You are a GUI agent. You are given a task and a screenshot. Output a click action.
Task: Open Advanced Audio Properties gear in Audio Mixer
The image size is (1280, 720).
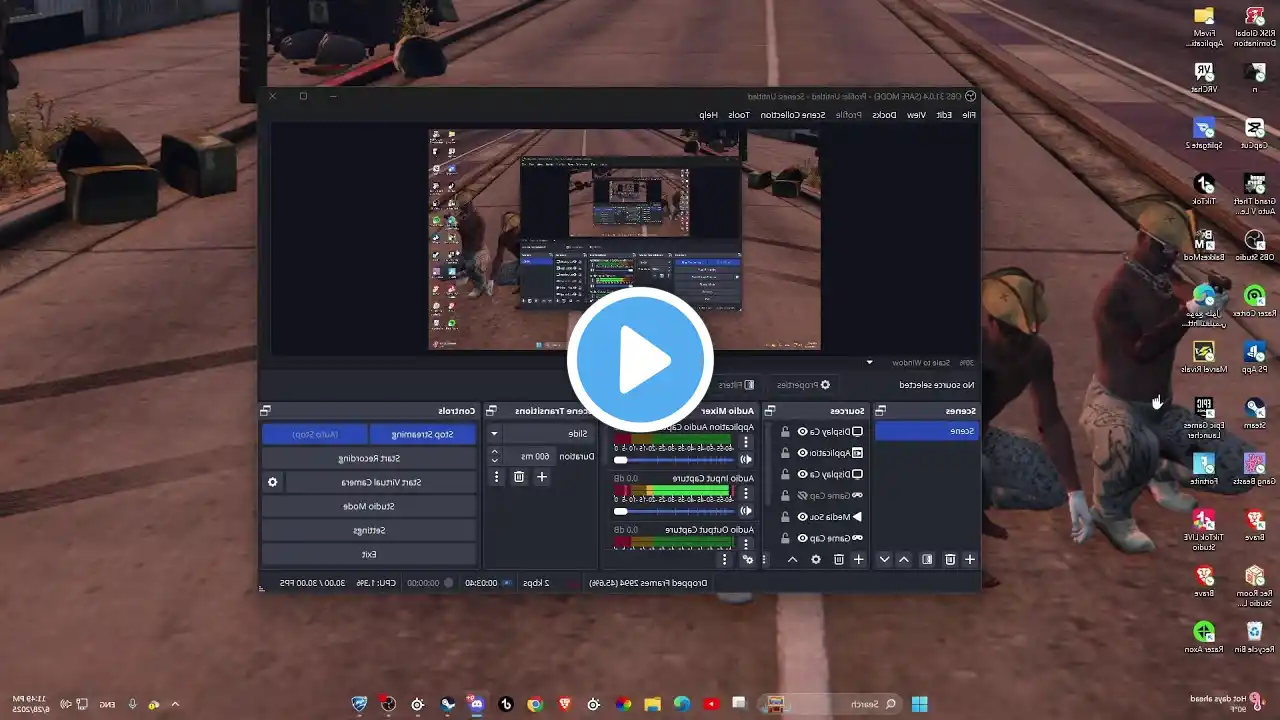(747, 559)
